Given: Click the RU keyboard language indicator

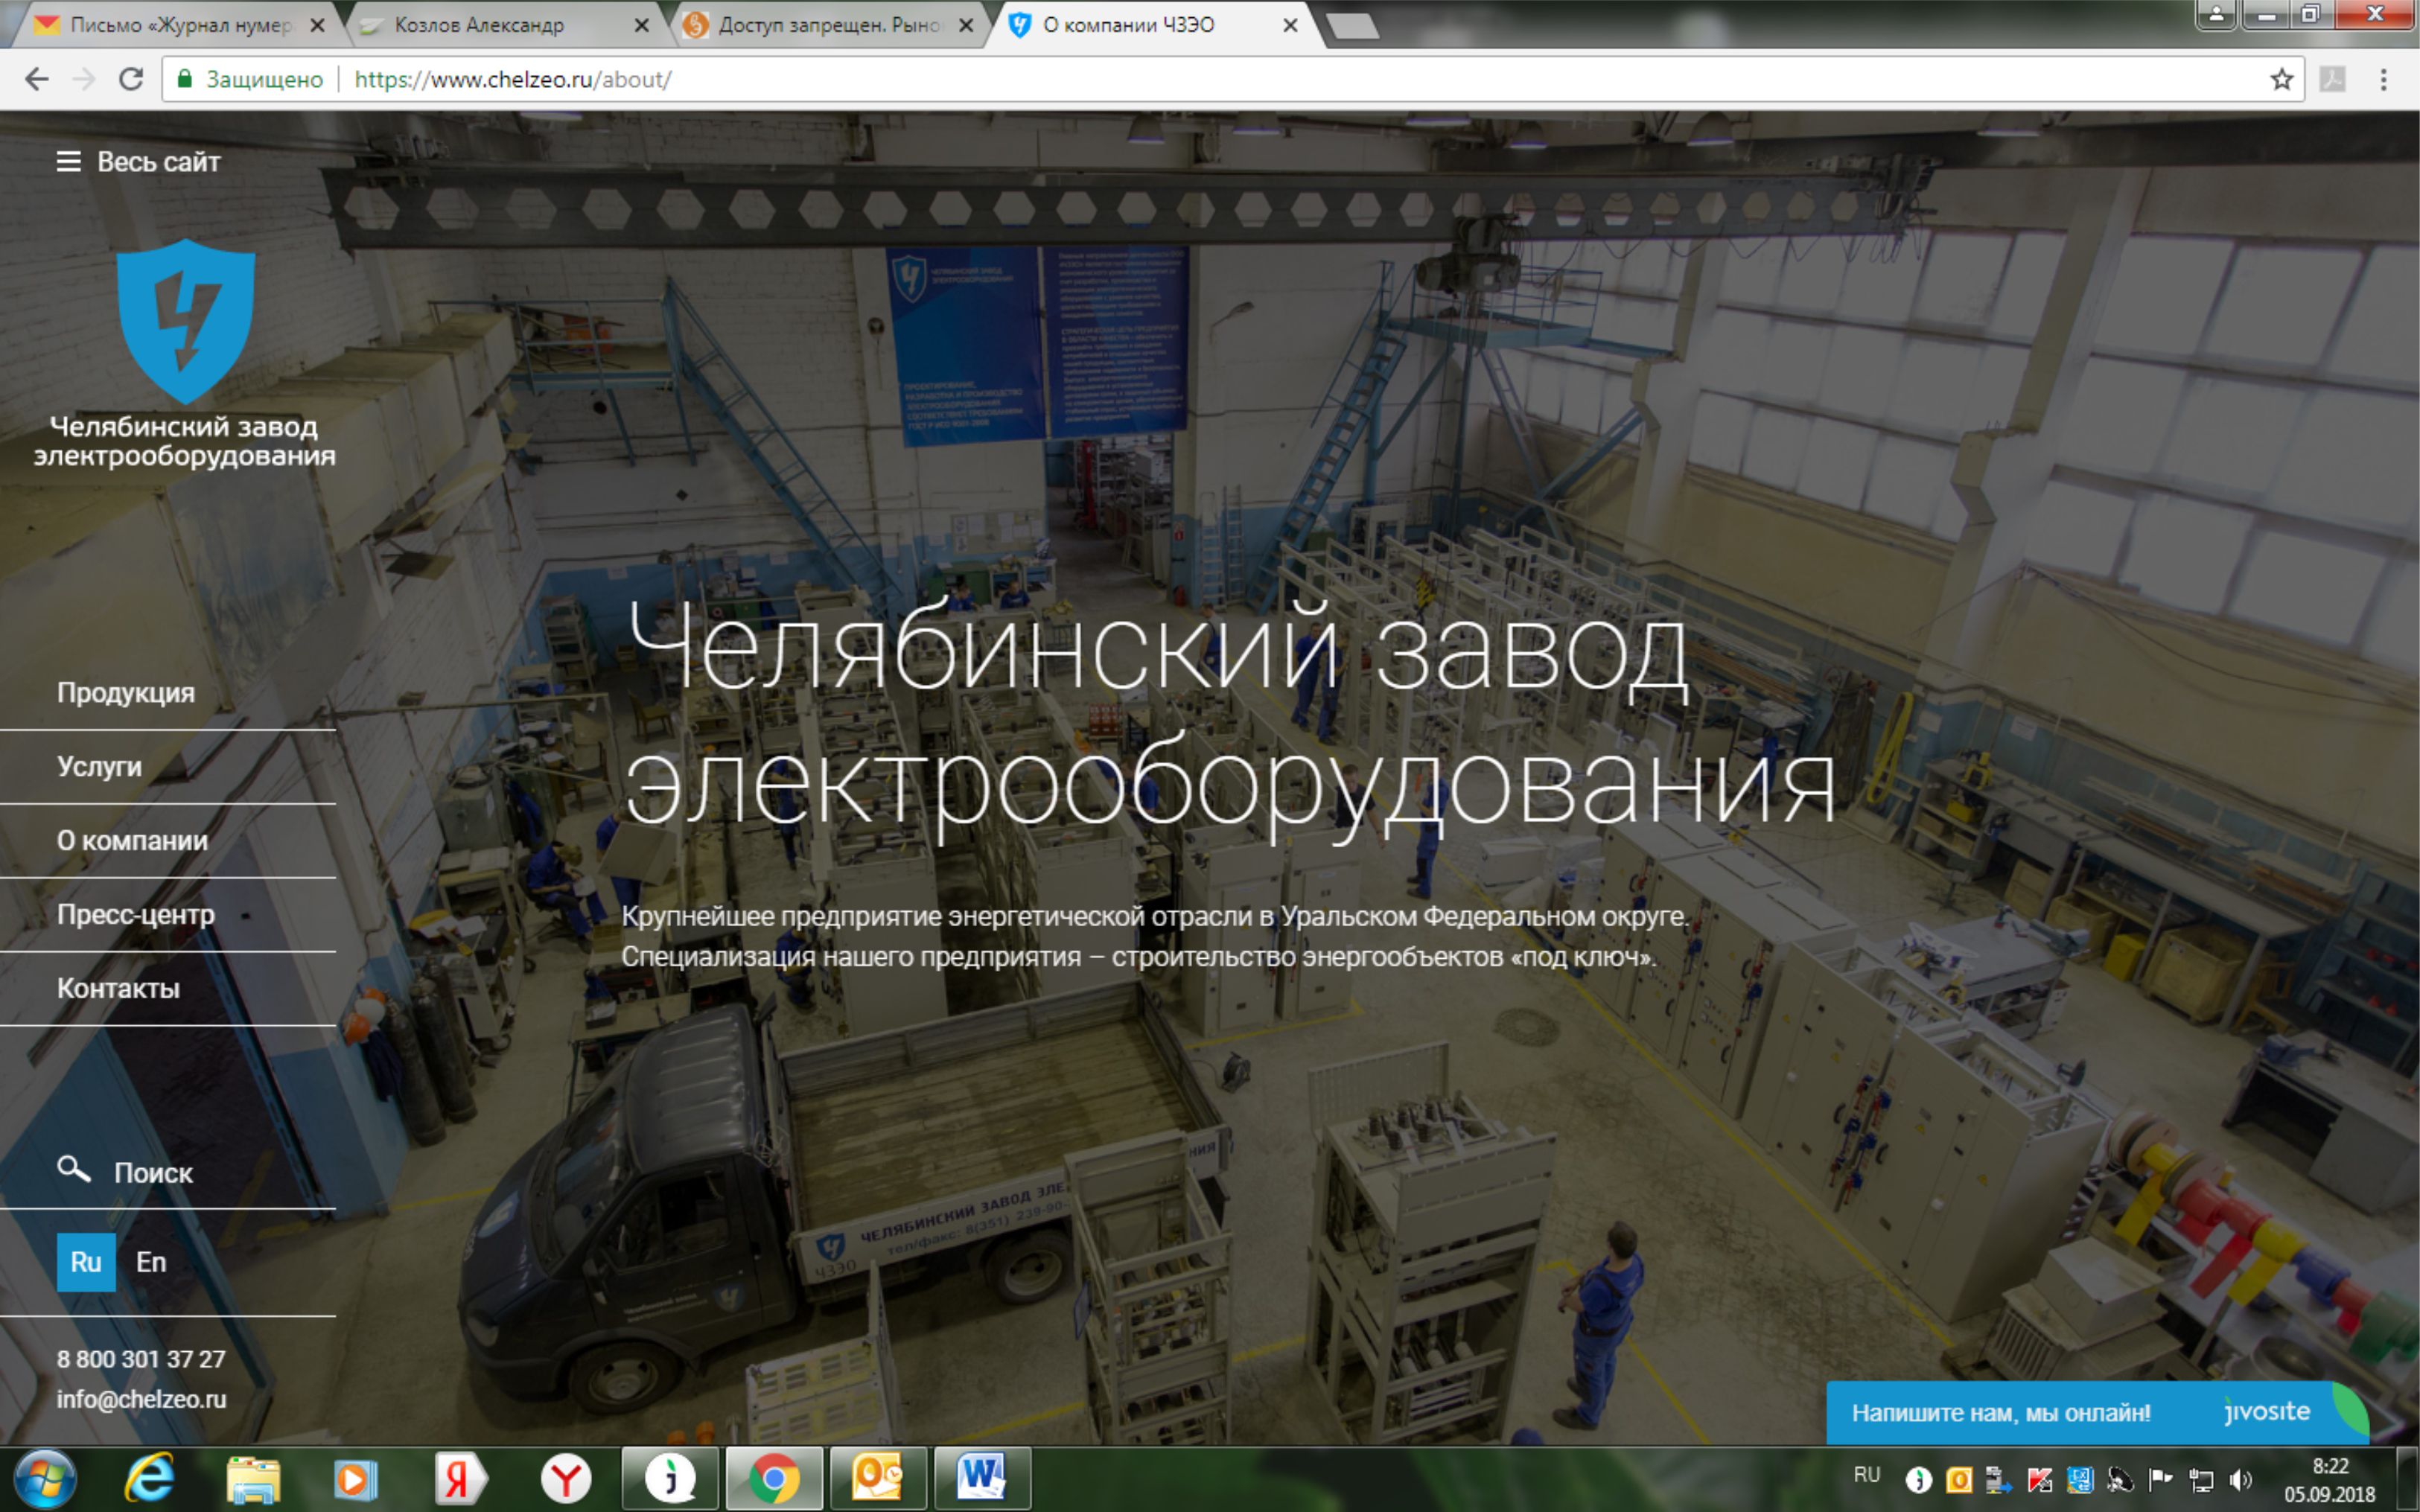Looking at the screenshot, I should (x=1866, y=1476).
